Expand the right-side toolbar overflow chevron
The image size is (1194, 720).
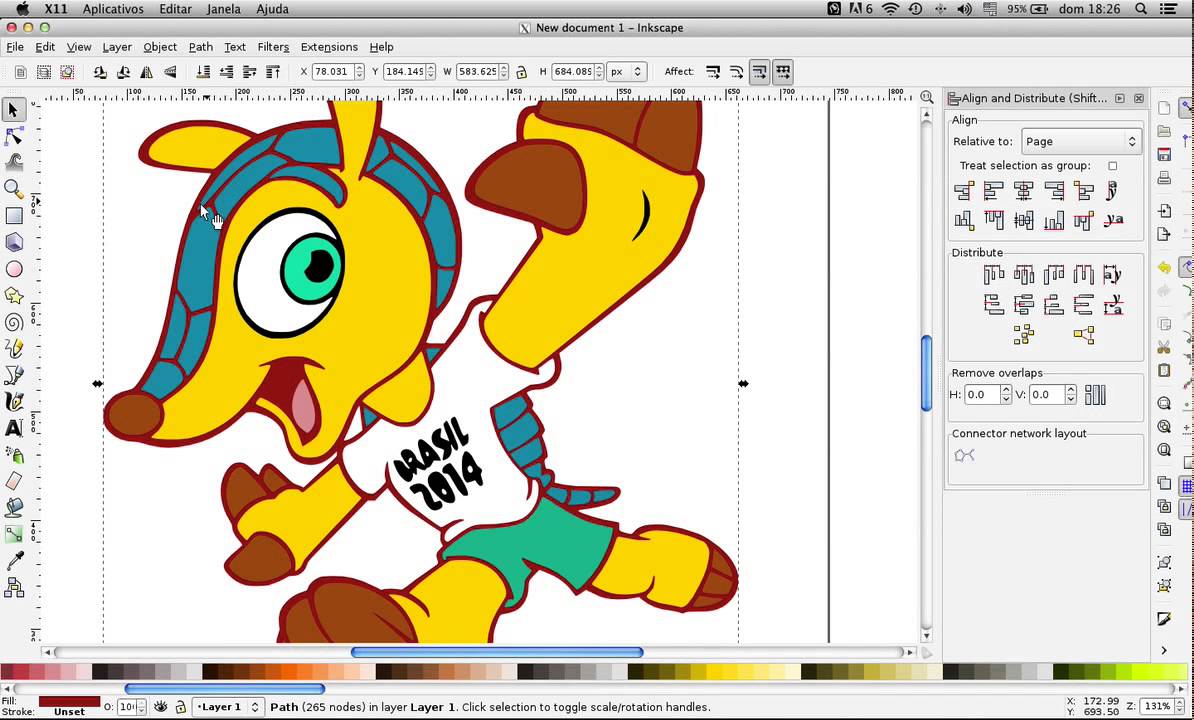tap(1164, 650)
